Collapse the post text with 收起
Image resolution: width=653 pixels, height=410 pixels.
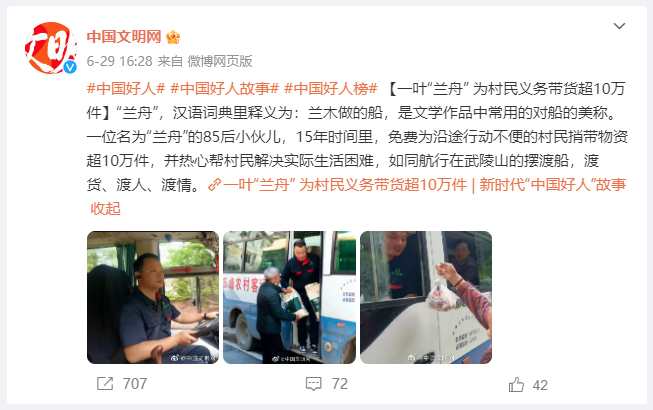tap(105, 209)
